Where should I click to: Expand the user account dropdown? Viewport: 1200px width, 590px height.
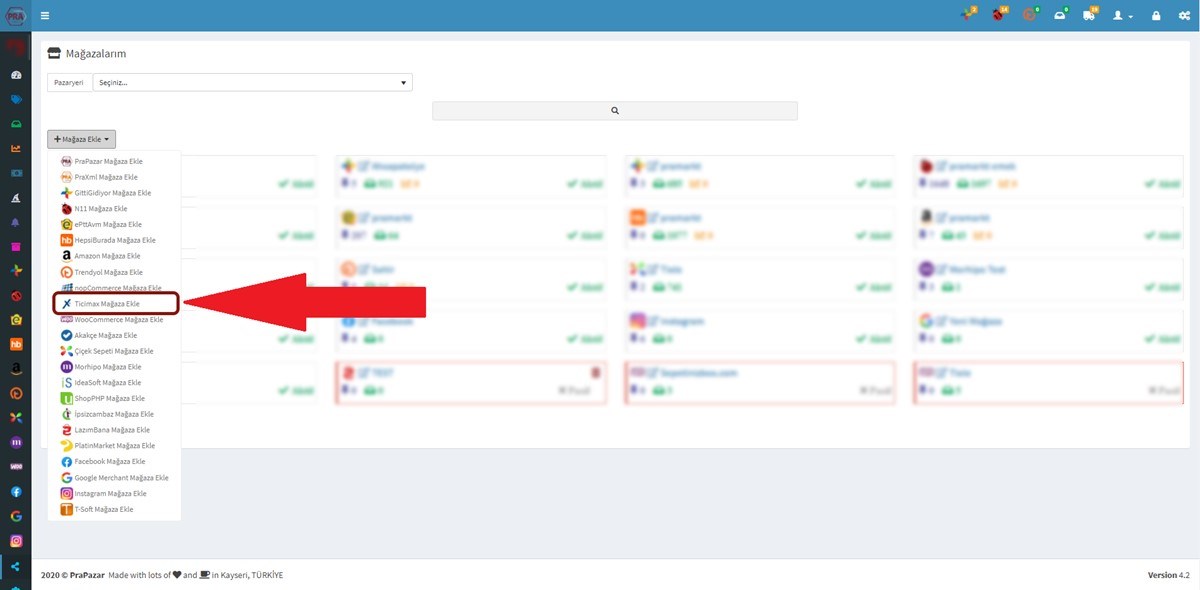1125,16
